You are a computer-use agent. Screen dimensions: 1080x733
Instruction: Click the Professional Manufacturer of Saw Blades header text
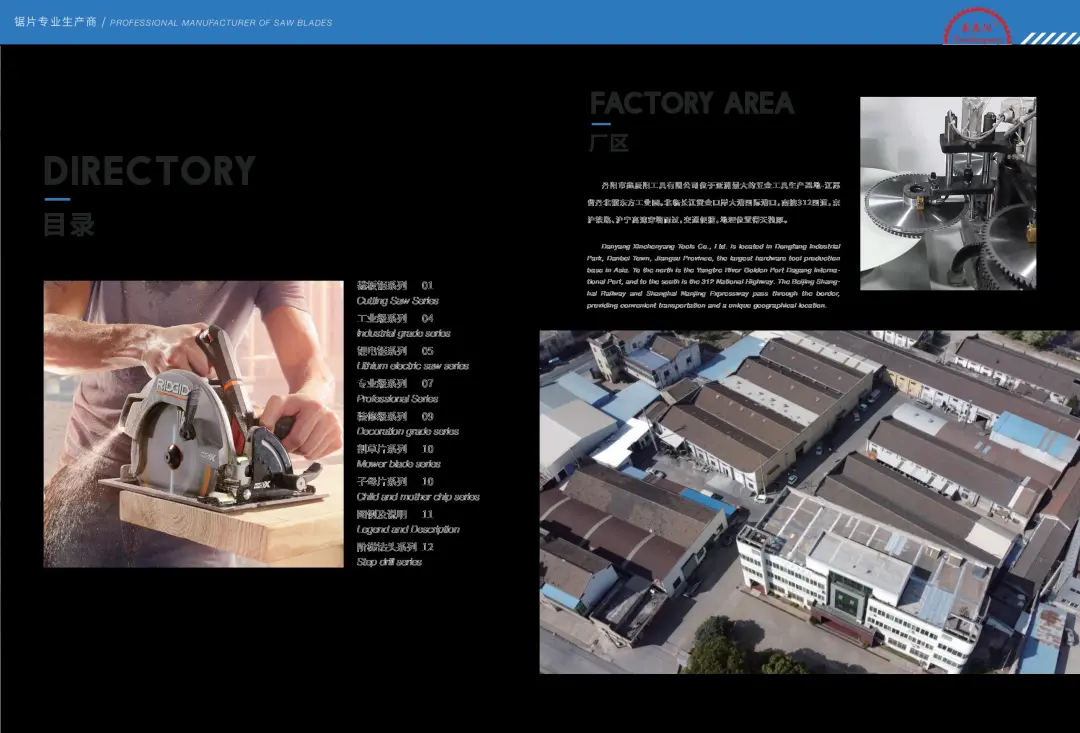coord(221,22)
